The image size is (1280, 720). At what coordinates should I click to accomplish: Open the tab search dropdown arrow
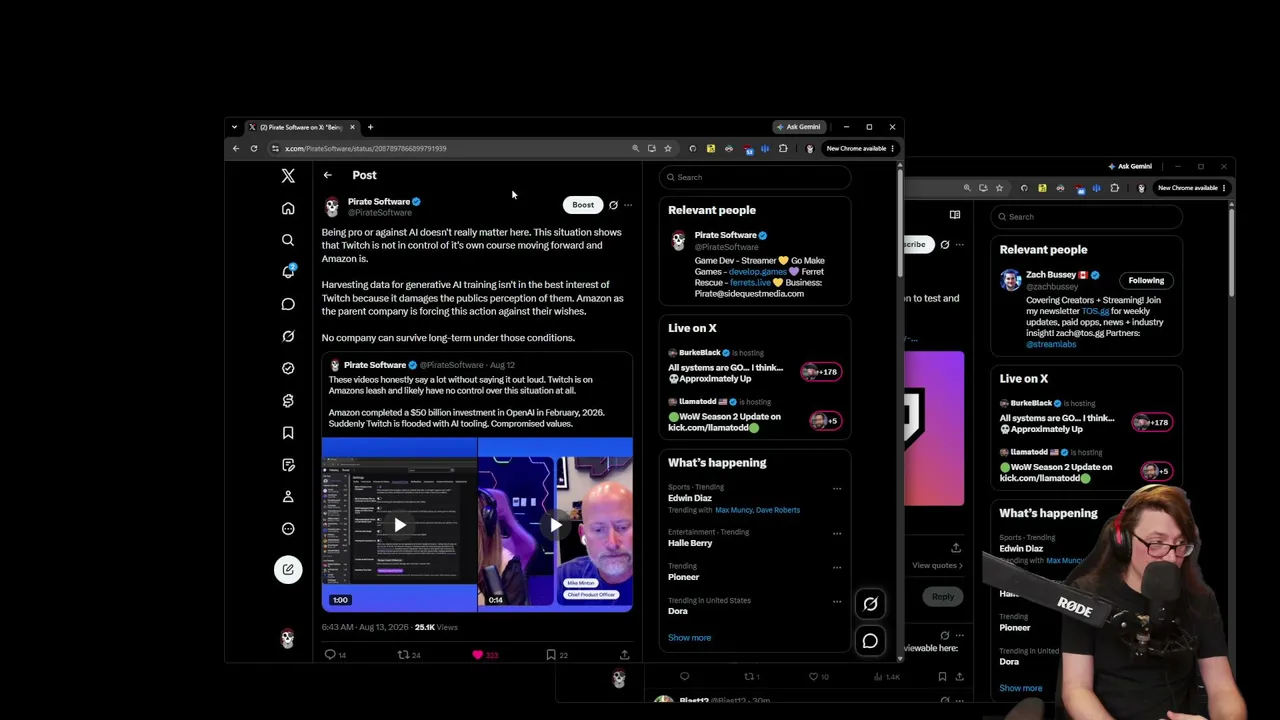234,127
